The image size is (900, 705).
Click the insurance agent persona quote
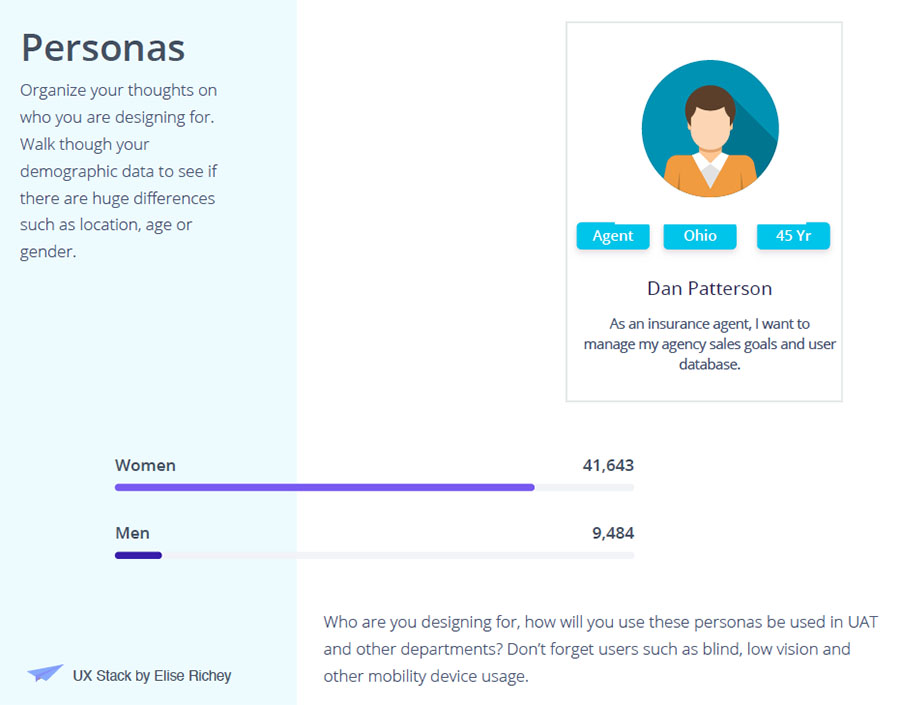point(710,344)
